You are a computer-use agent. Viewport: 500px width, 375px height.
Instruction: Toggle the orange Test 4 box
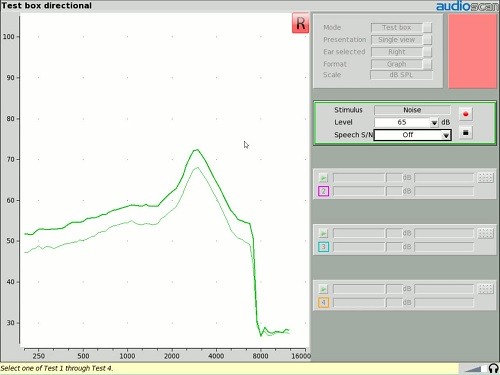[x=323, y=303]
